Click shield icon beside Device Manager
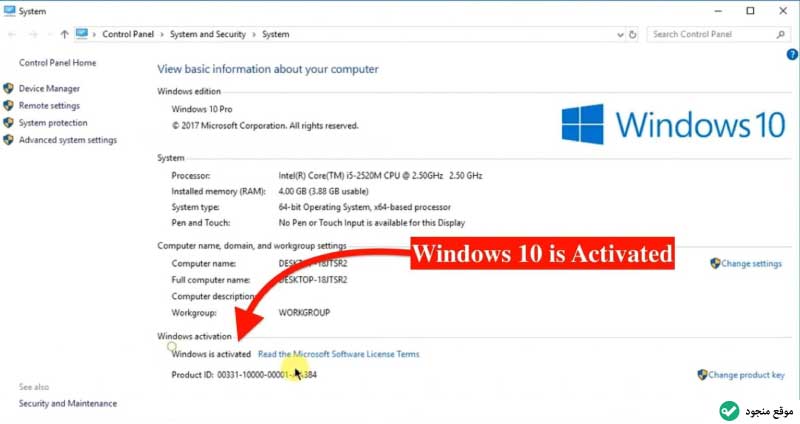This screenshot has height=424, width=800. (x=8, y=88)
